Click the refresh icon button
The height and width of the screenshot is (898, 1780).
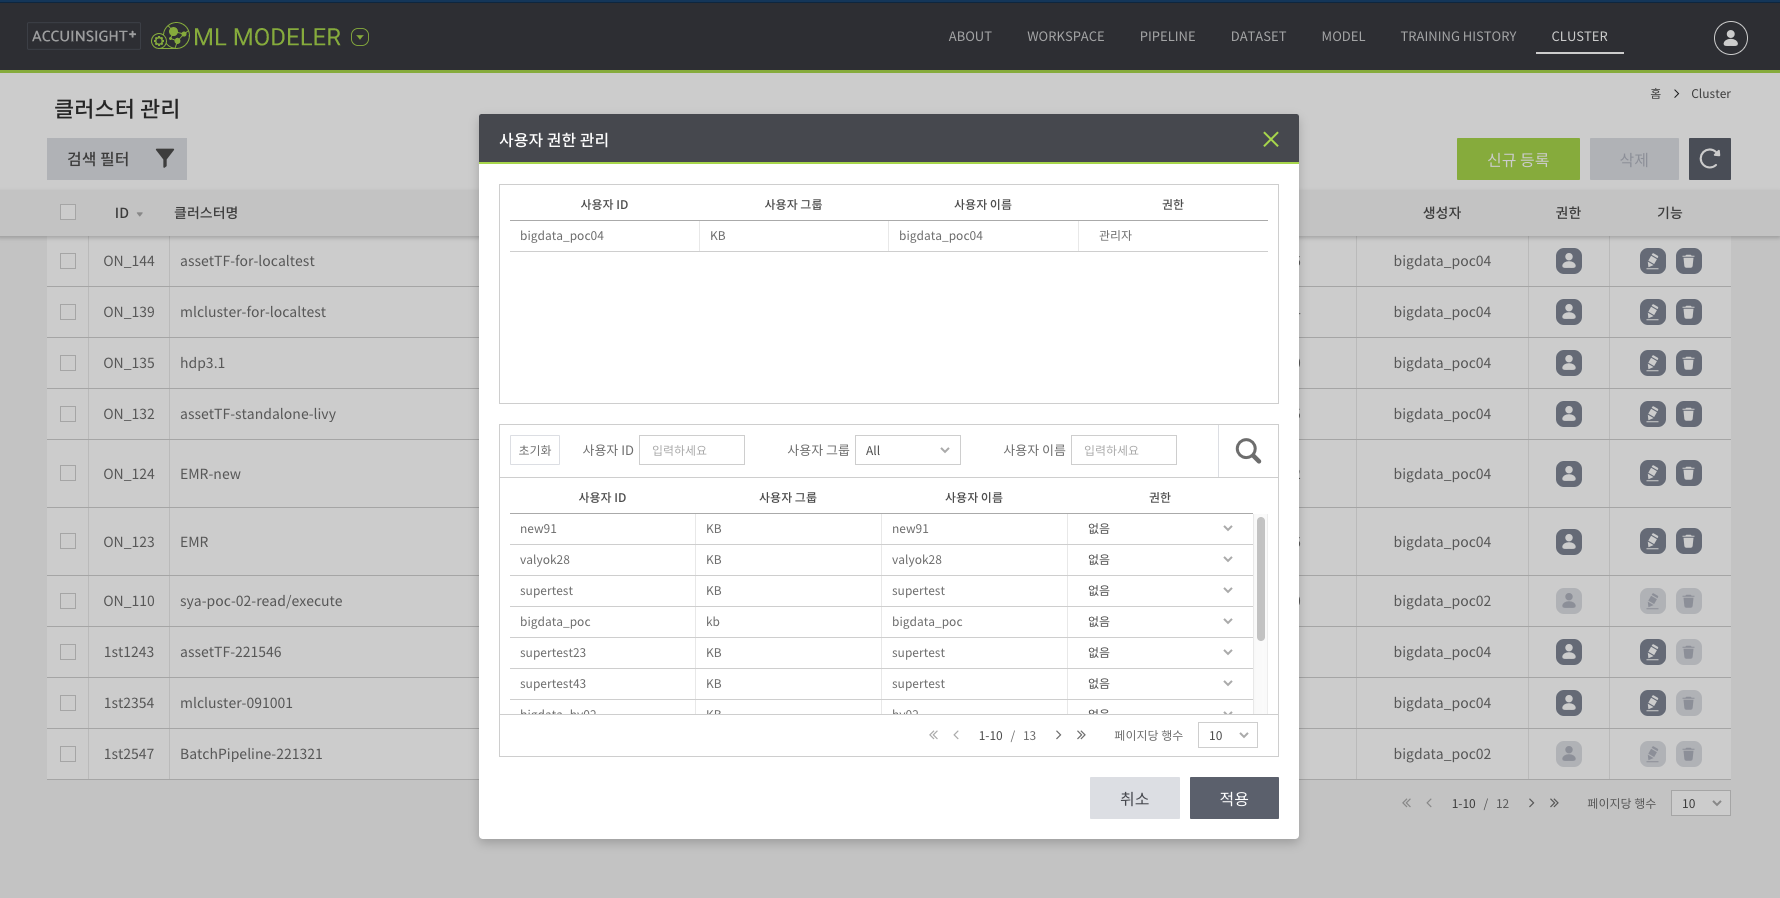coord(1710,159)
